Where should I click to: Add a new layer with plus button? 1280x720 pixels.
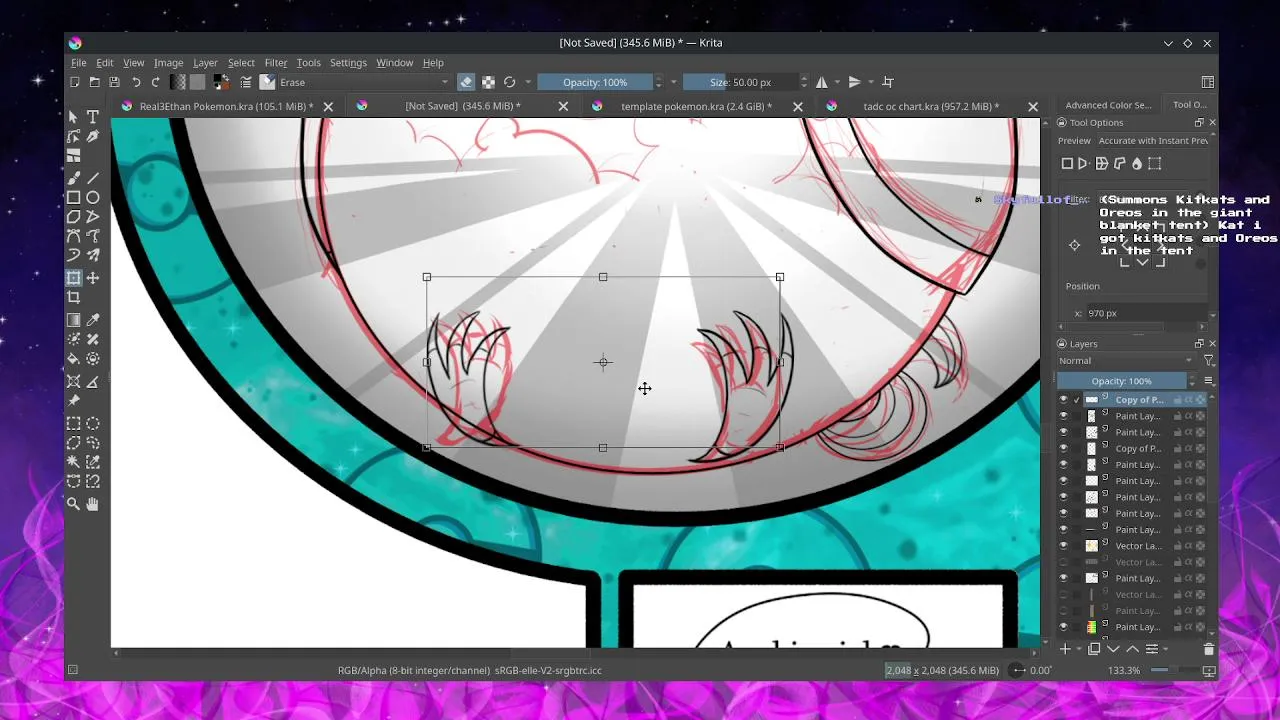click(x=1066, y=649)
